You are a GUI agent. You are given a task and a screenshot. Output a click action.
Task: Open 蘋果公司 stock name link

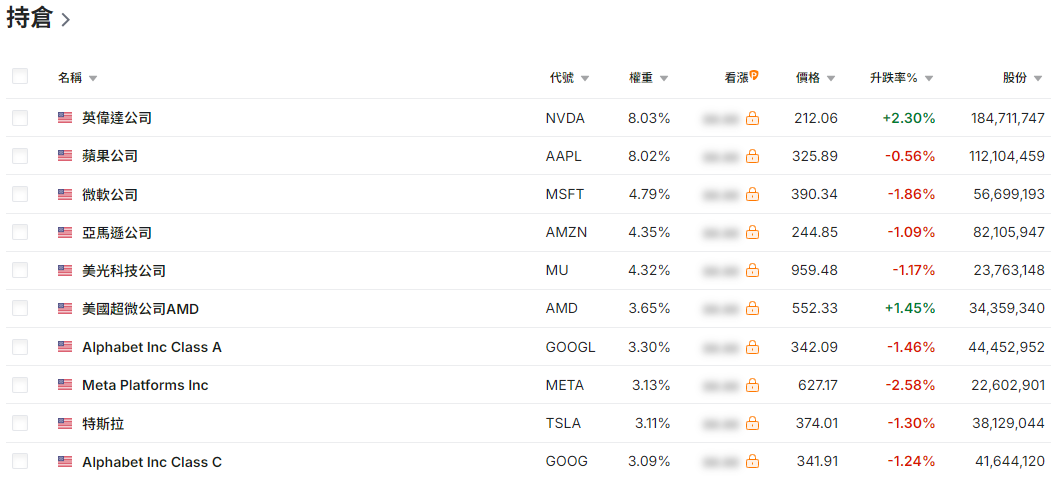110,156
